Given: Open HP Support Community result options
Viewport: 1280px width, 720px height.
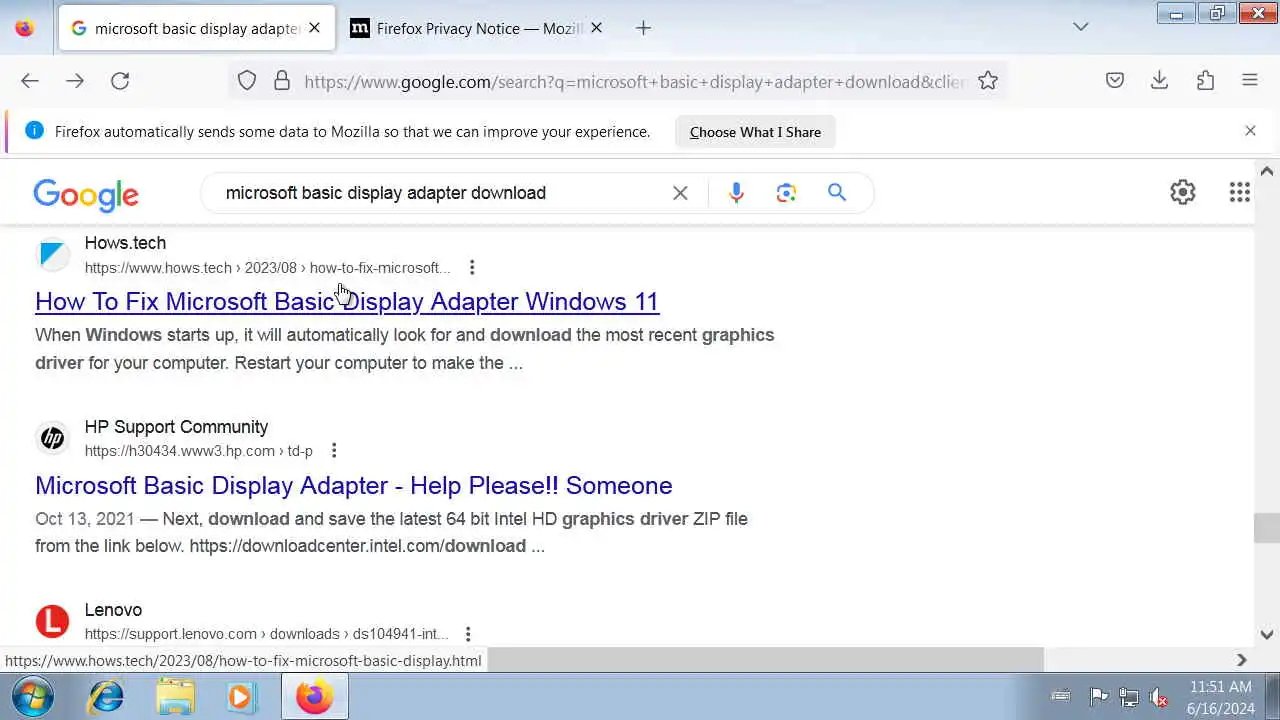Looking at the screenshot, I should point(334,451).
